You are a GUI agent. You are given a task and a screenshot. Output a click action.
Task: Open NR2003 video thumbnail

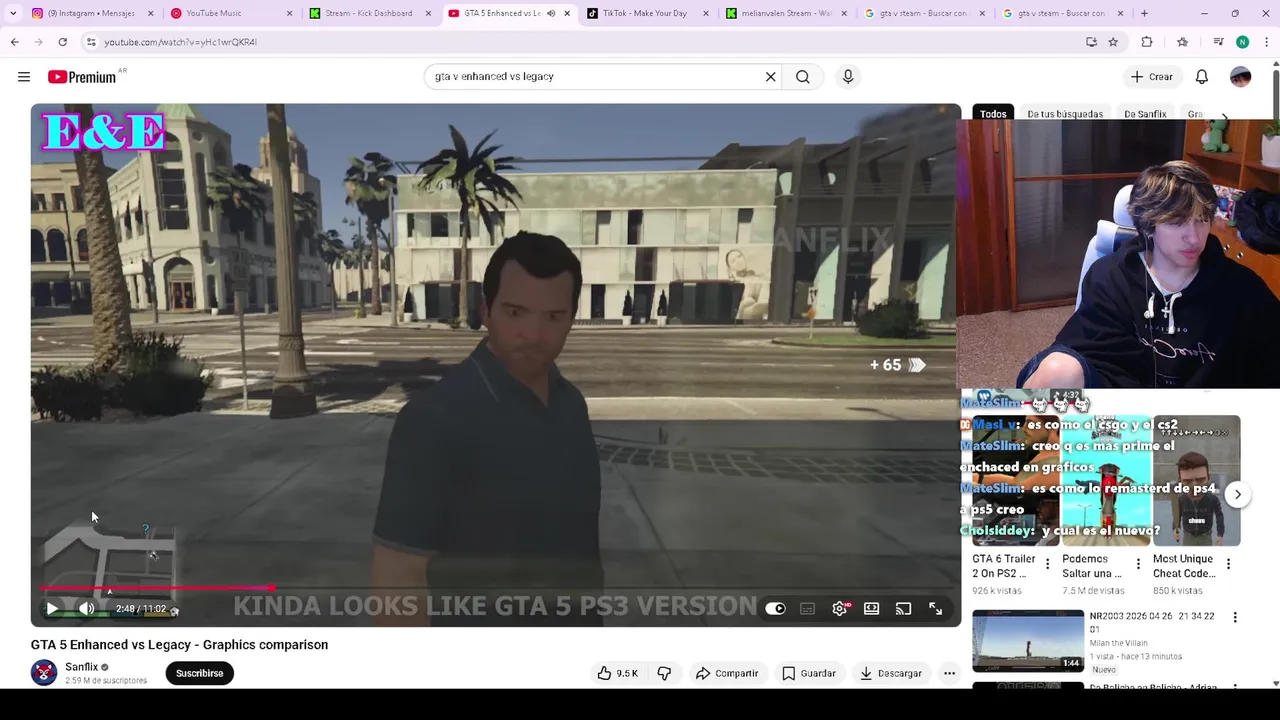1028,641
